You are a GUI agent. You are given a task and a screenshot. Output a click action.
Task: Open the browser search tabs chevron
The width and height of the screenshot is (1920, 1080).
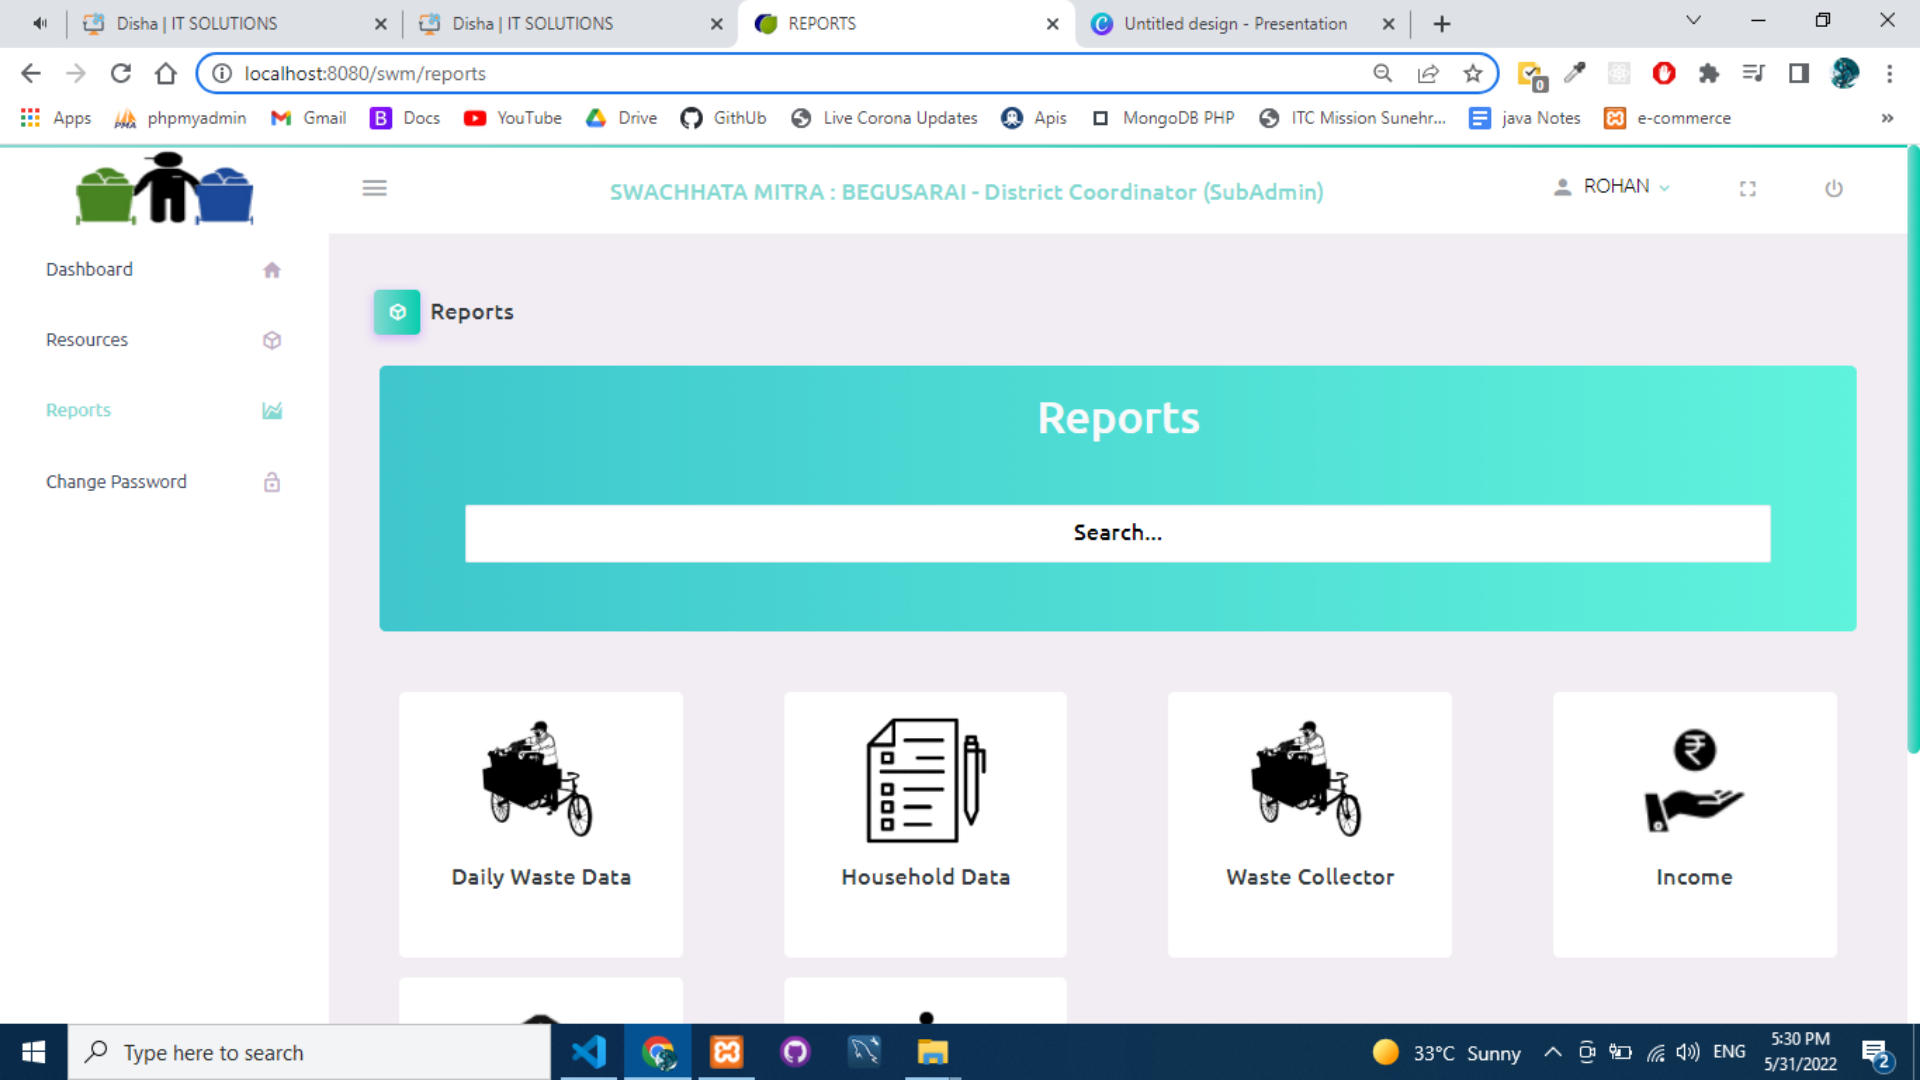(1693, 20)
